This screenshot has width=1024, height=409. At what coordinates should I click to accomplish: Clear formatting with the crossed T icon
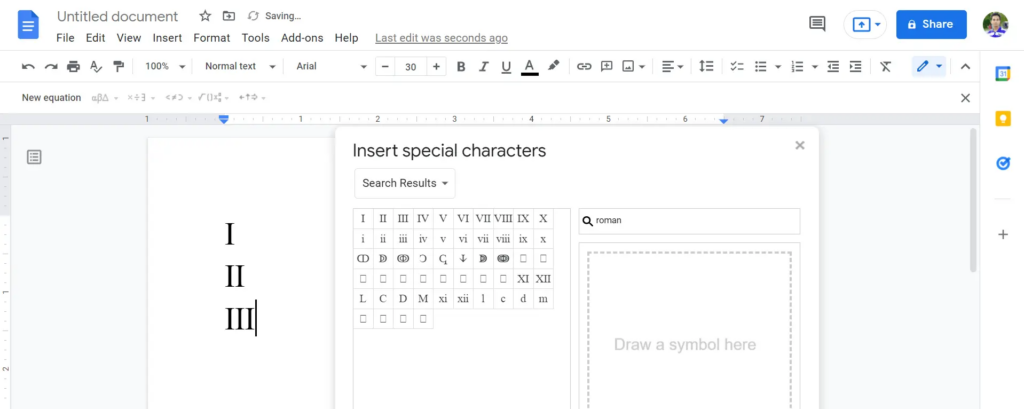(x=886, y=66)
